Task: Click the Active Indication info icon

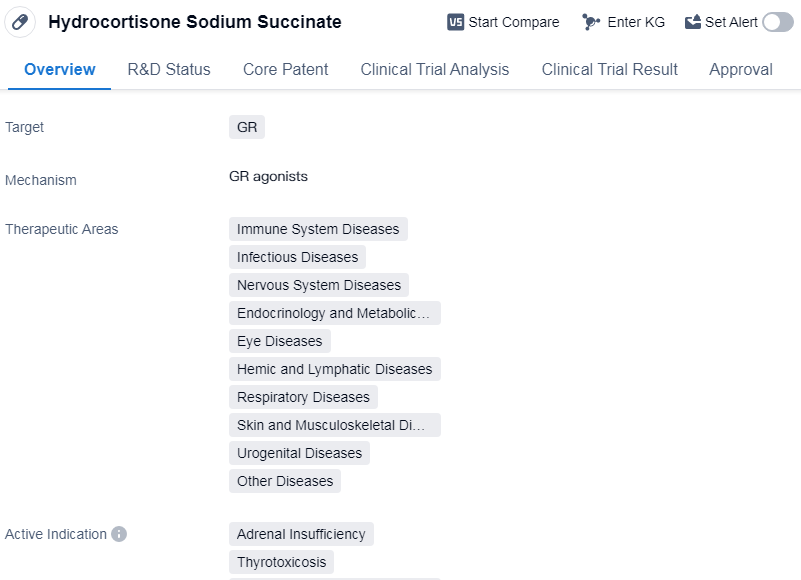Action: (x=119, y=534)
